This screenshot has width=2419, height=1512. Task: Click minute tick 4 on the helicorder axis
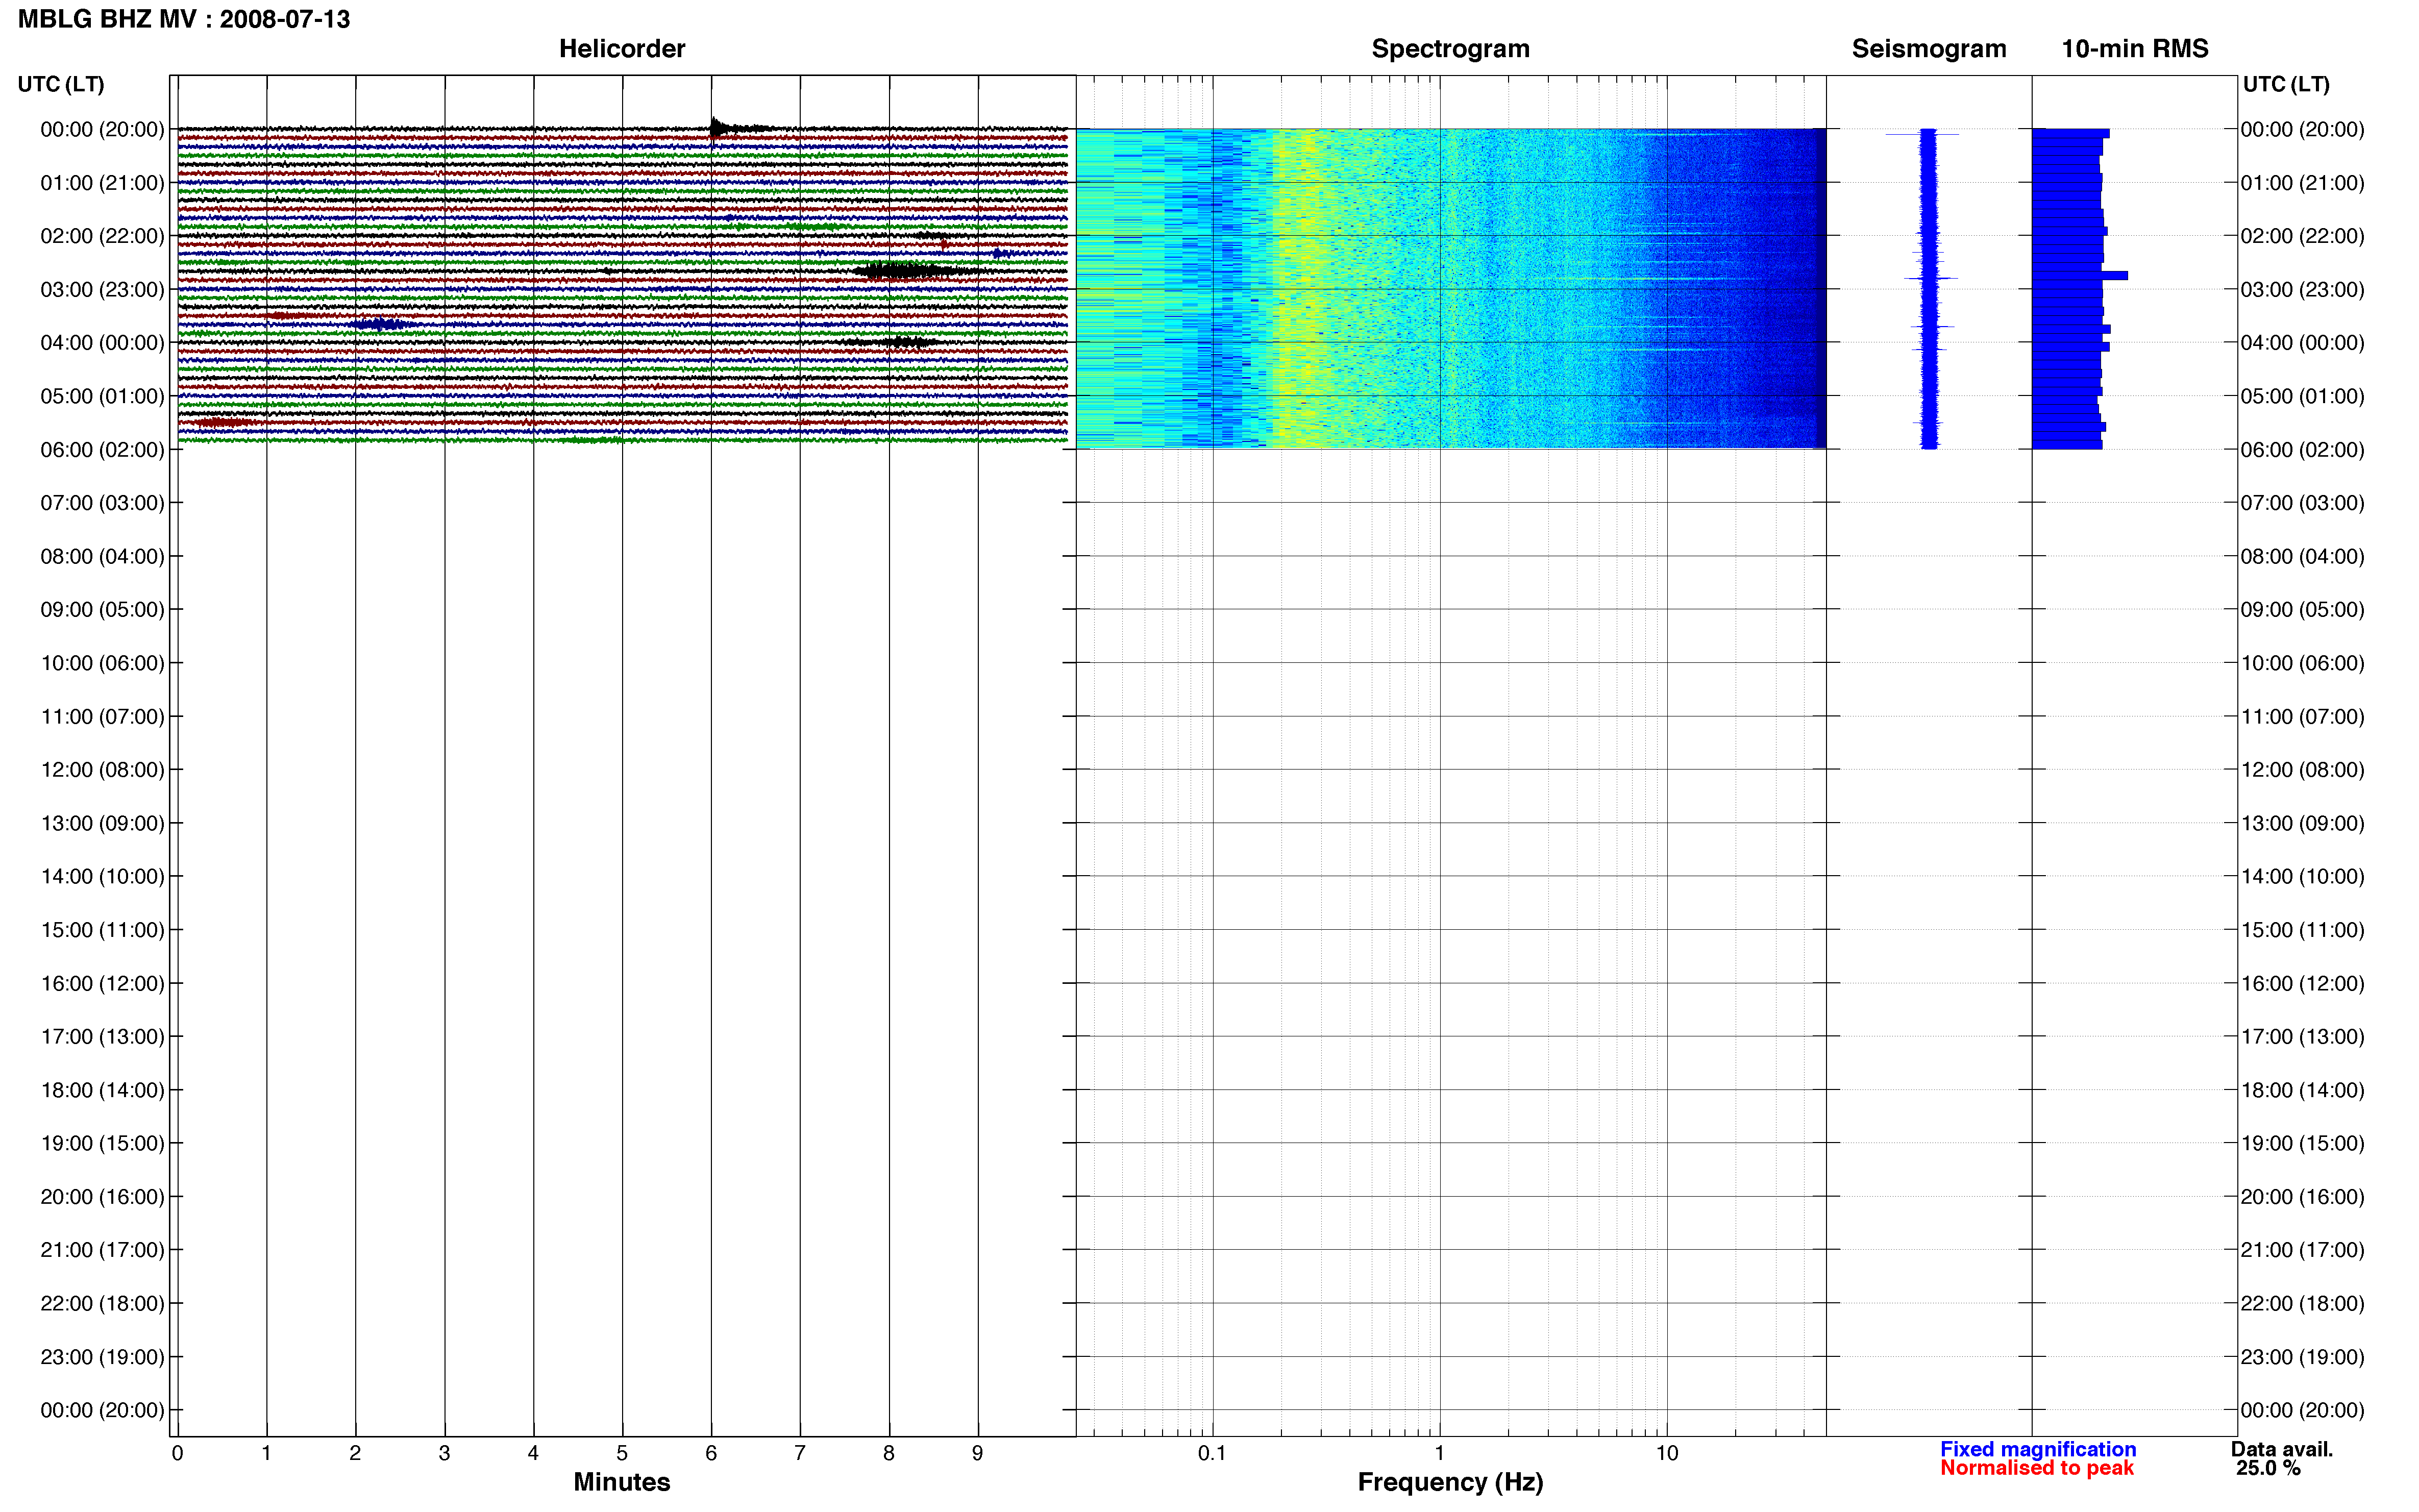click(x=533, y=1453)
